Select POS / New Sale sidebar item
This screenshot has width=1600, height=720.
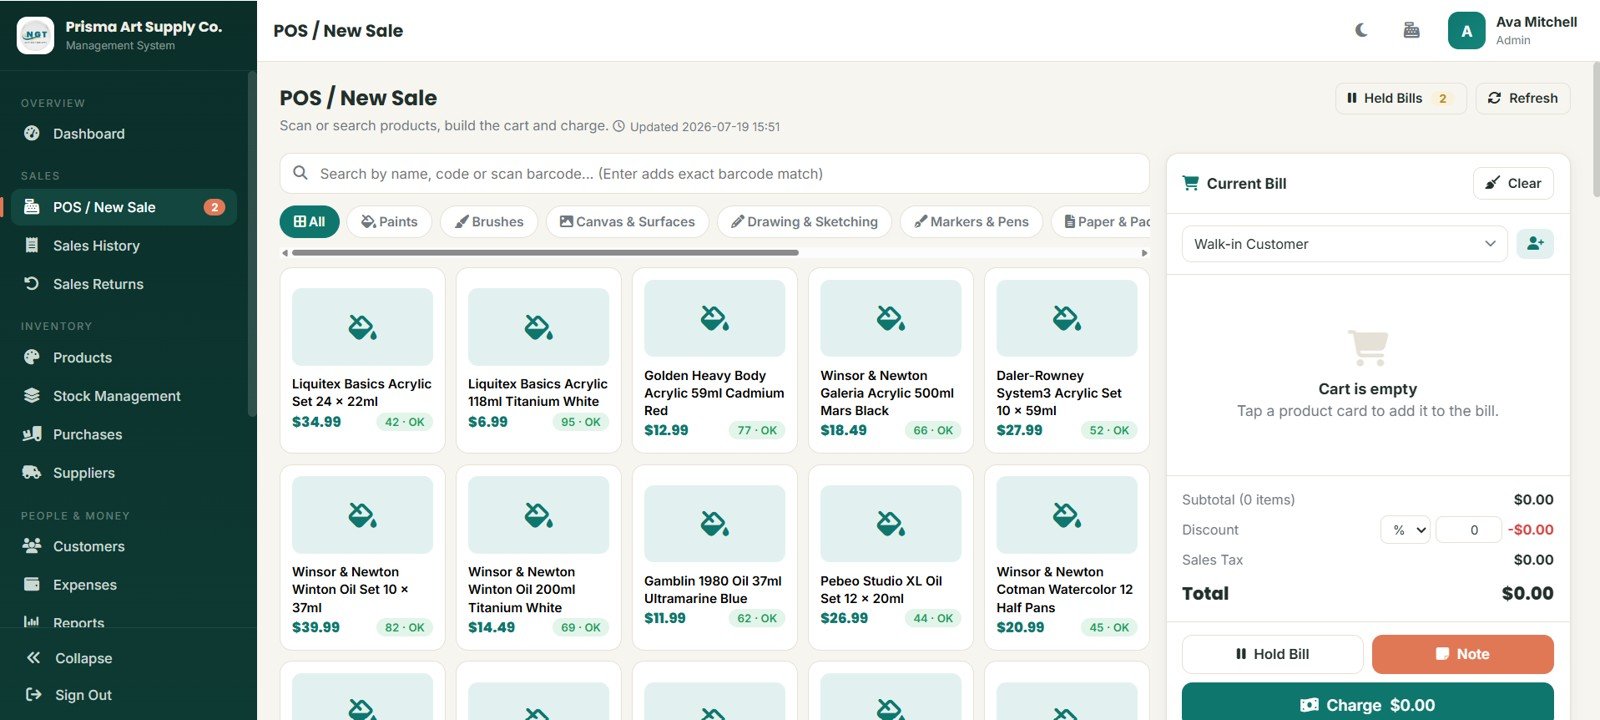click(124, 207)
